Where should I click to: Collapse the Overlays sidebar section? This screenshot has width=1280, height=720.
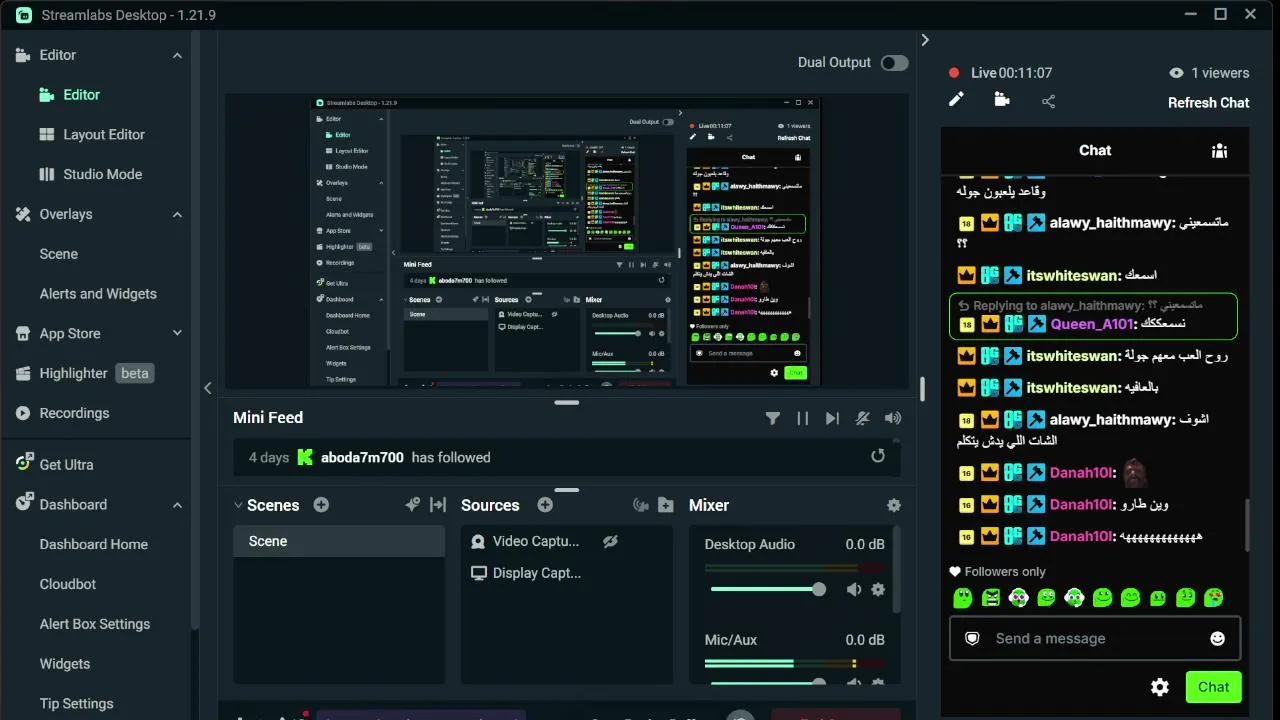(x=177, y=215)
